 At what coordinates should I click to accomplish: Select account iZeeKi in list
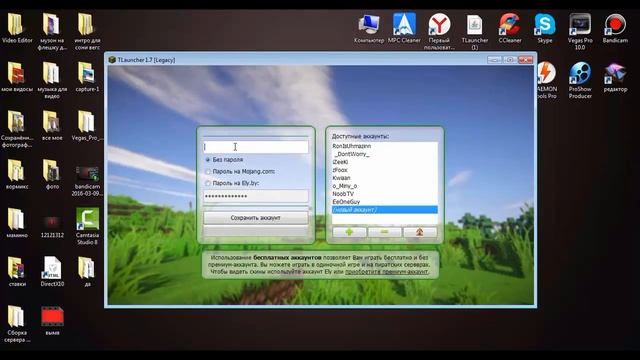[x=384, y=162]
